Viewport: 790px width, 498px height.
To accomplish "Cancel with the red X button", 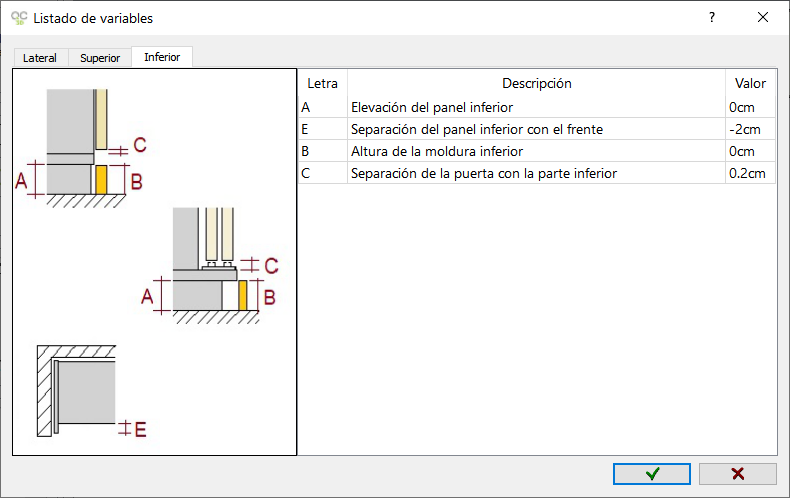I will point(738,474).
